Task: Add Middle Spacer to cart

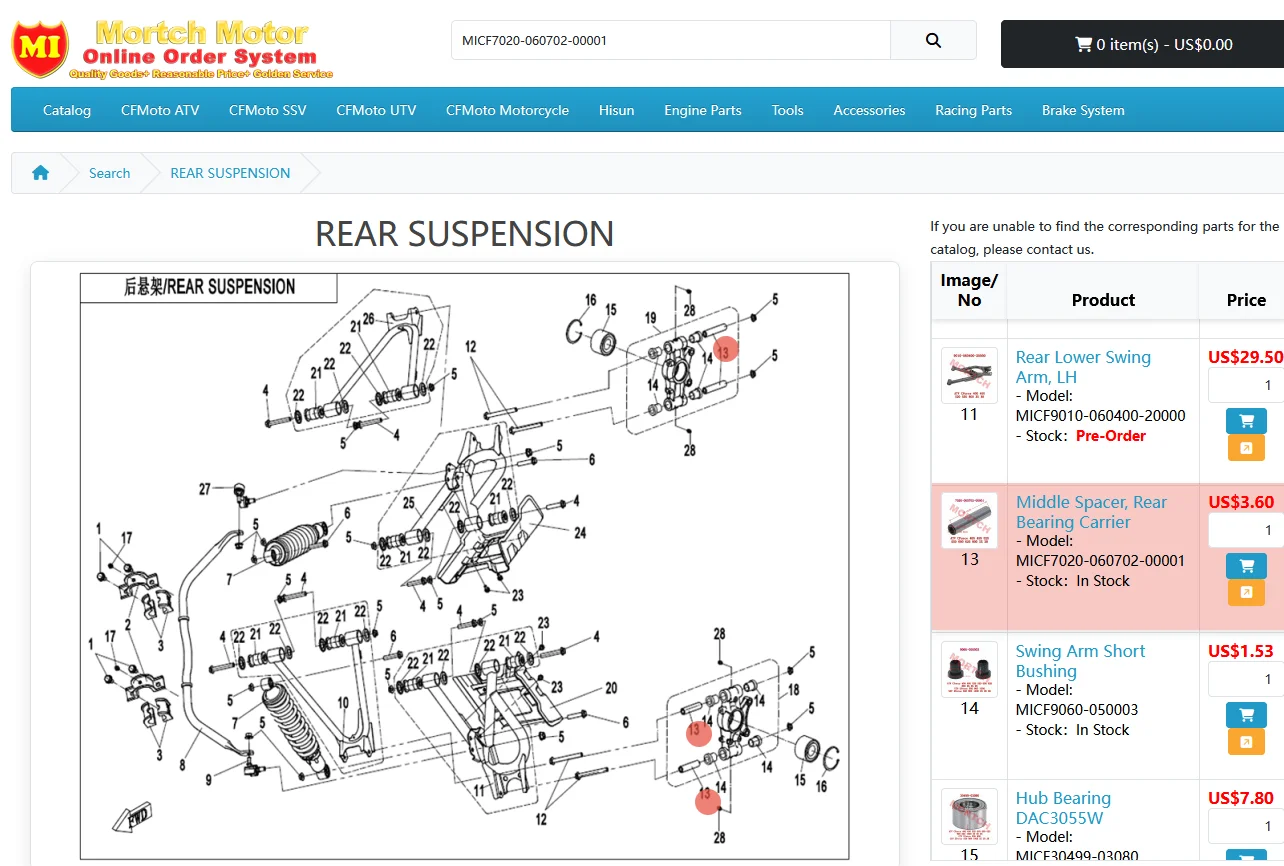Action: (x=1246, y=566)
